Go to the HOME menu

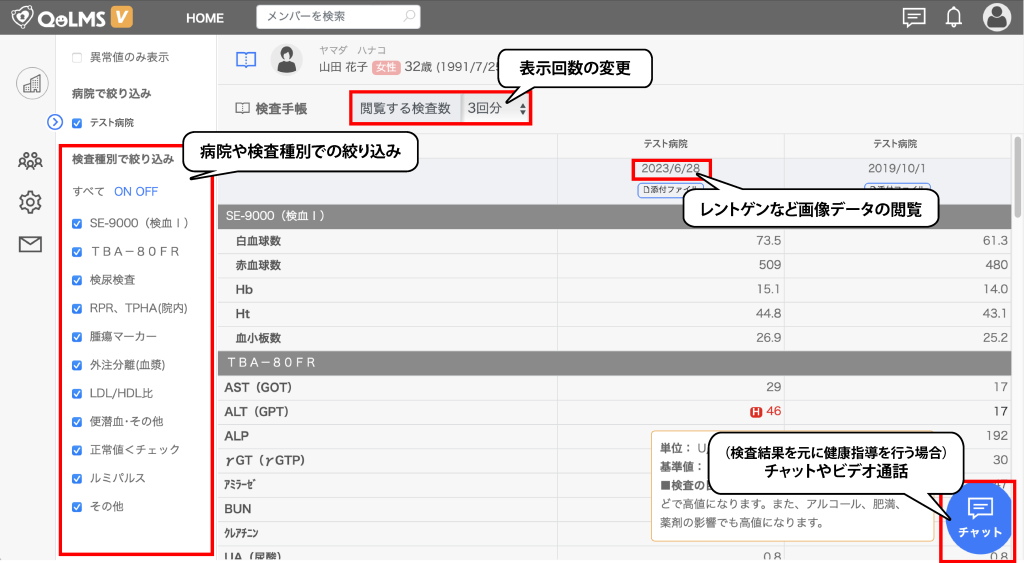(x=205, y=18)
